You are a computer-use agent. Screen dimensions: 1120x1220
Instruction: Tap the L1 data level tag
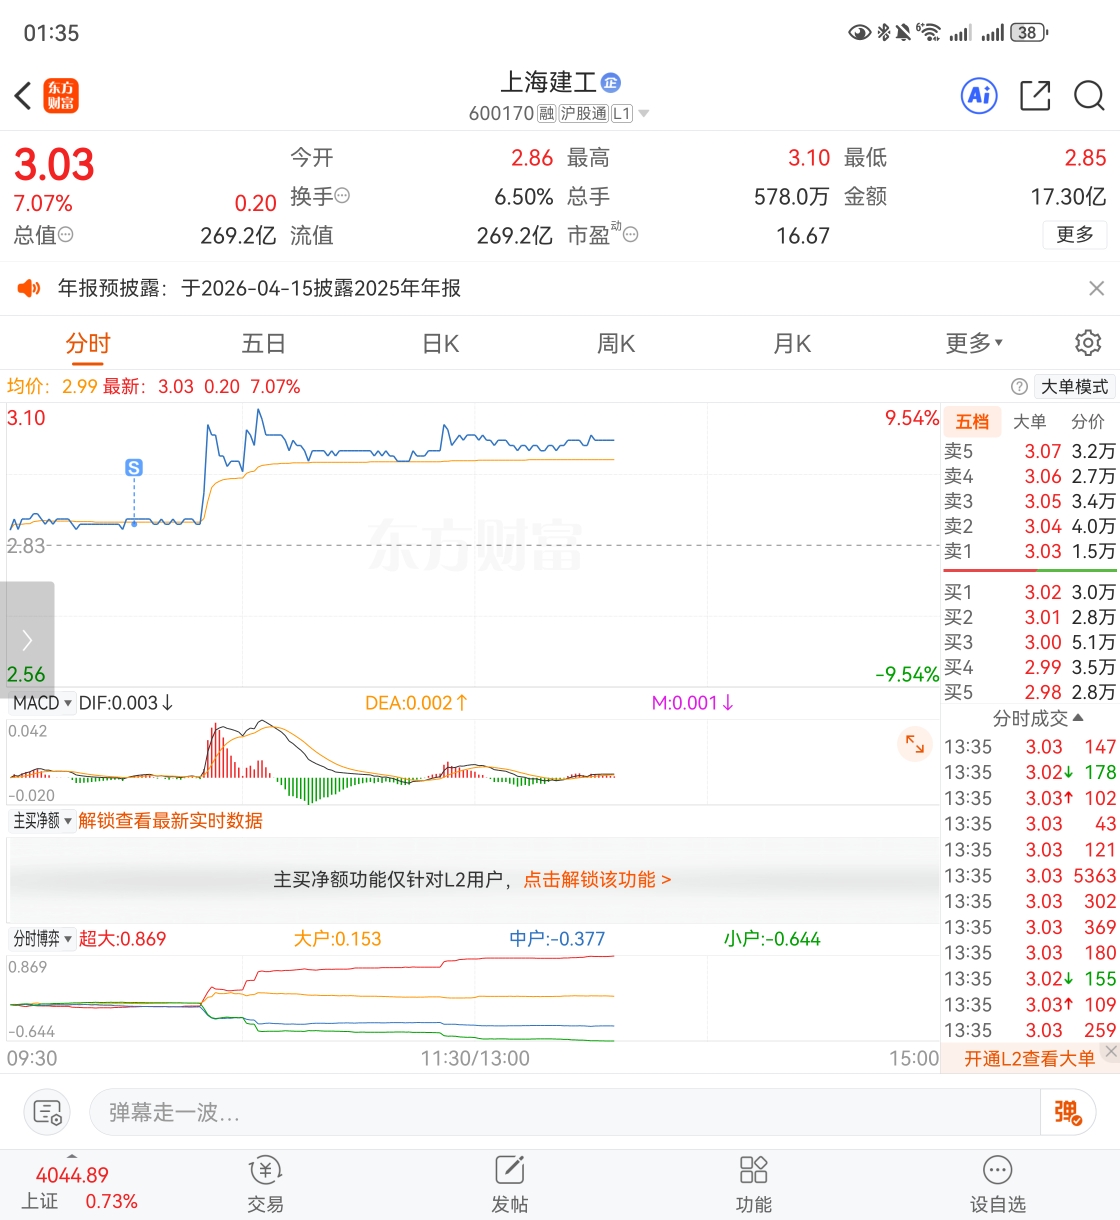pyautogui.click(x=622, y=113)
